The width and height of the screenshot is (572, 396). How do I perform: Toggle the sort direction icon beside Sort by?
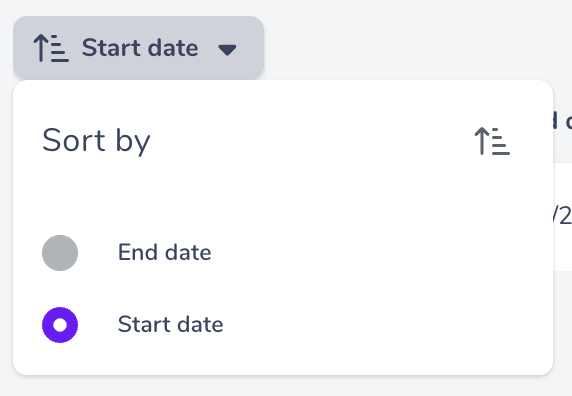pyautogui.click(x=492, y=141)
